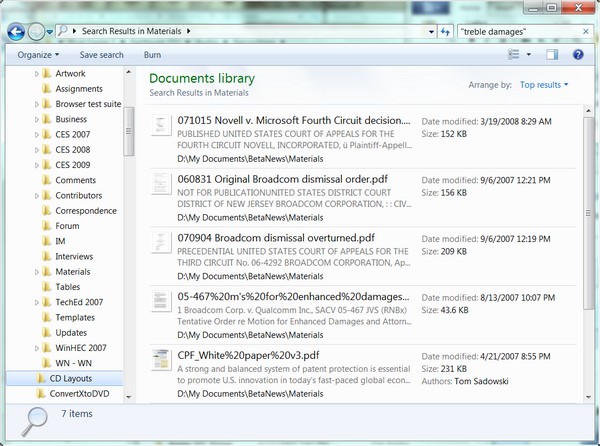The width and height of the screenshot is (600, 446).
Task: Click thumbnail of Original Broadcom dismissal order
Action: pos(161,184)
